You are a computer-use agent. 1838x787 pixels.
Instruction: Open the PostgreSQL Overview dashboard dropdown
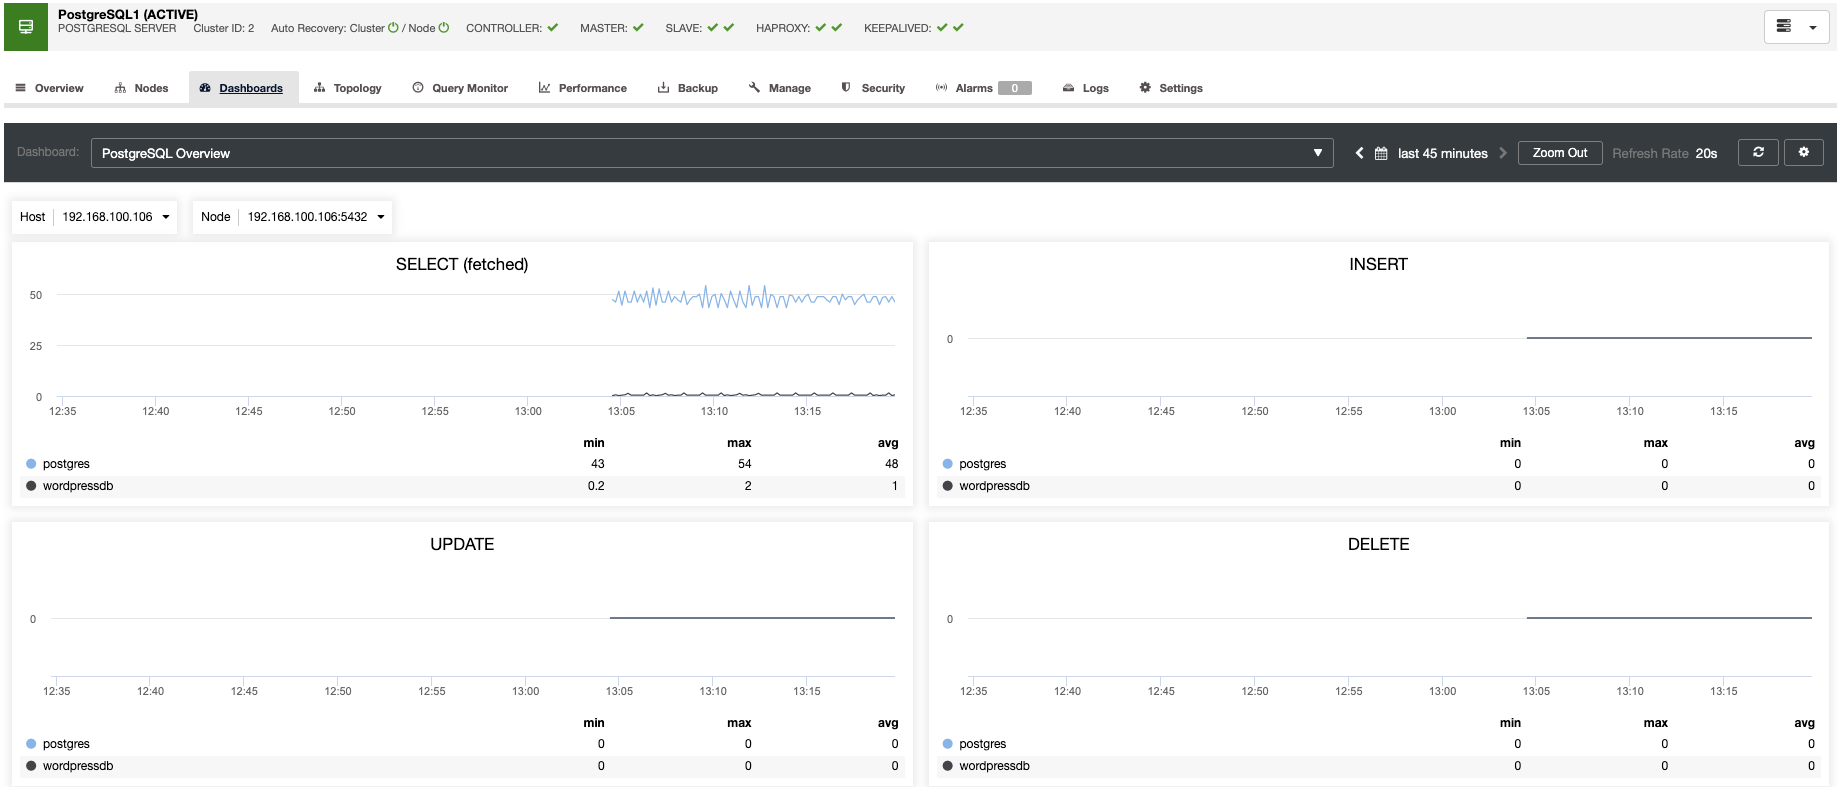[x=712, y=153]
